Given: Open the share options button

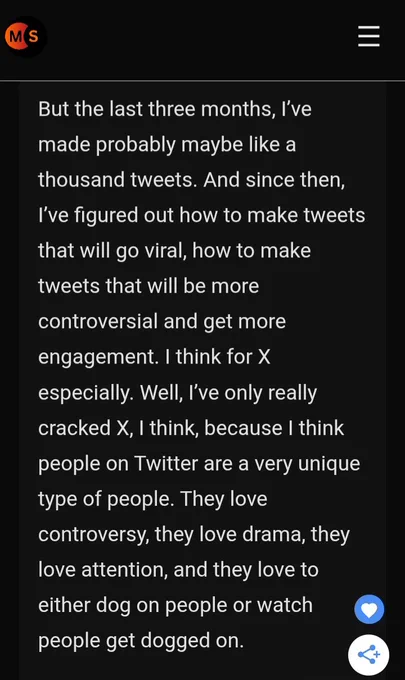Looking at the screenshot, I should click(x=369, y=654).
